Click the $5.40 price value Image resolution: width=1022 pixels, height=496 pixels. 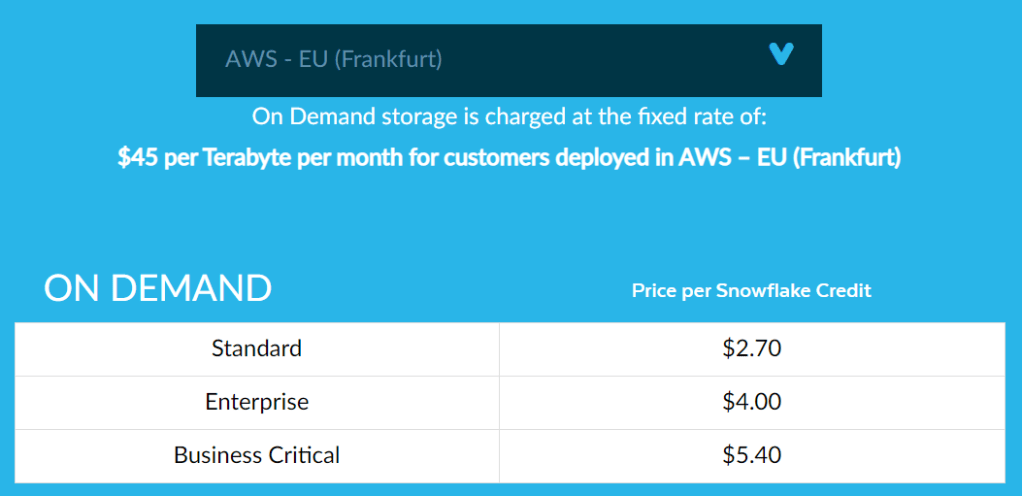(751, 455)
